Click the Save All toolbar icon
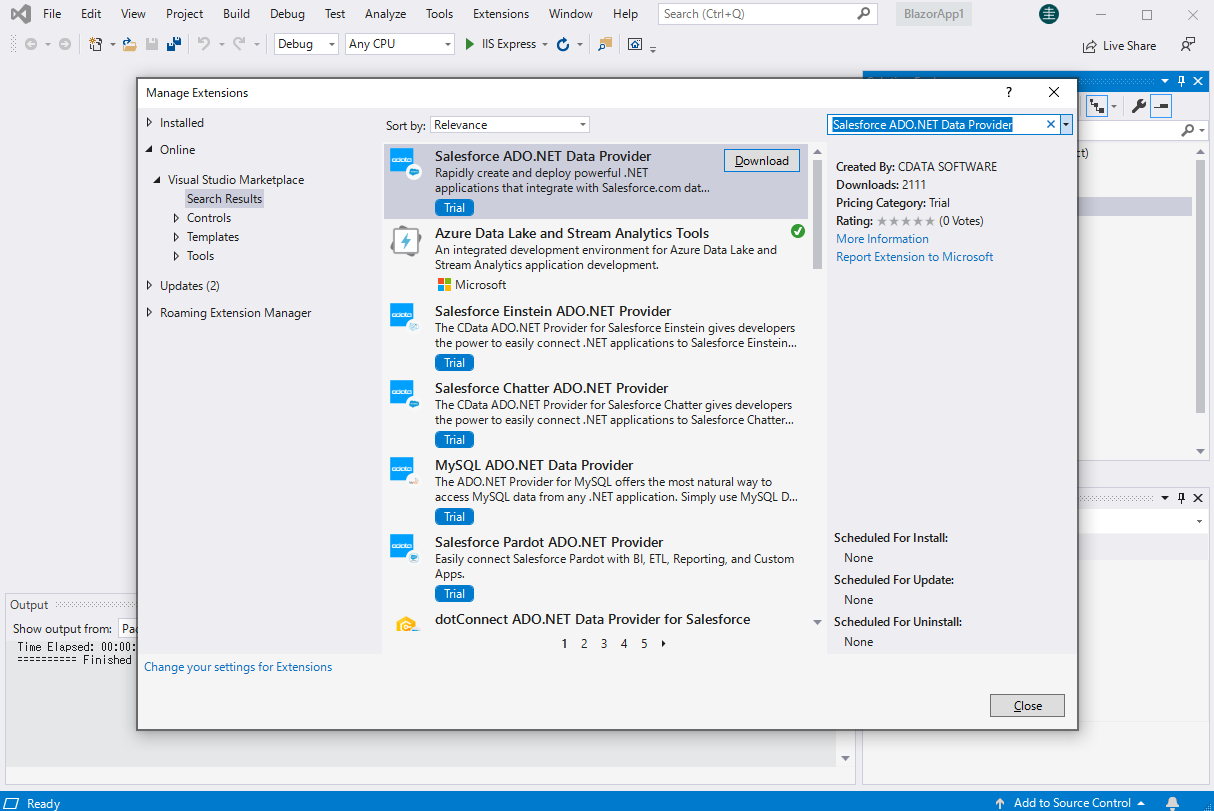This screenshot has width=1214, height=811. tap(173, 44)
